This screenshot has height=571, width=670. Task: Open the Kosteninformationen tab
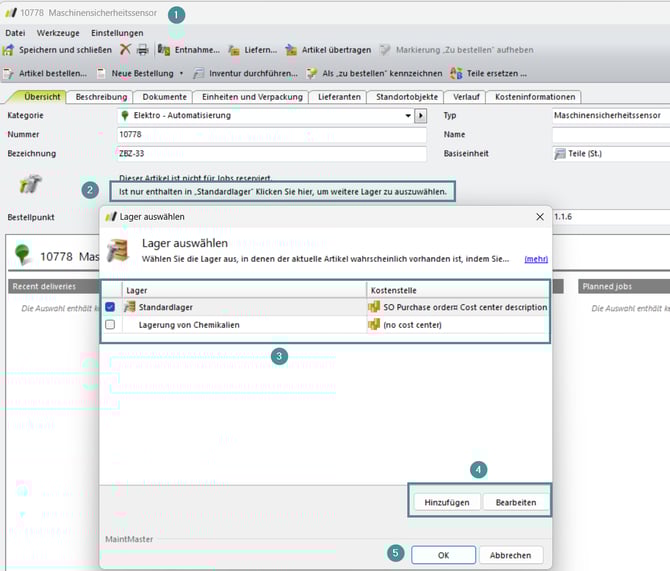[535, 97]
